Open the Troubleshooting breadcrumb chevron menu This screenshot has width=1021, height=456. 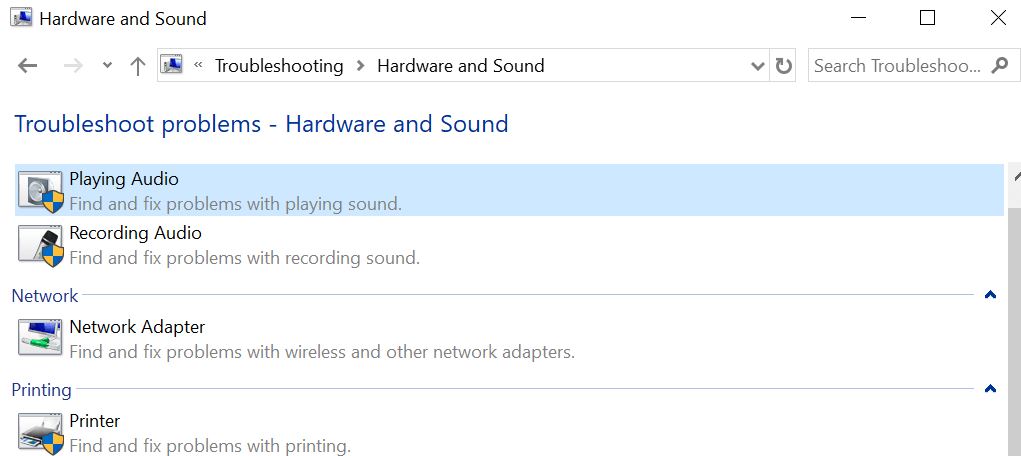[x=360, y=66]
